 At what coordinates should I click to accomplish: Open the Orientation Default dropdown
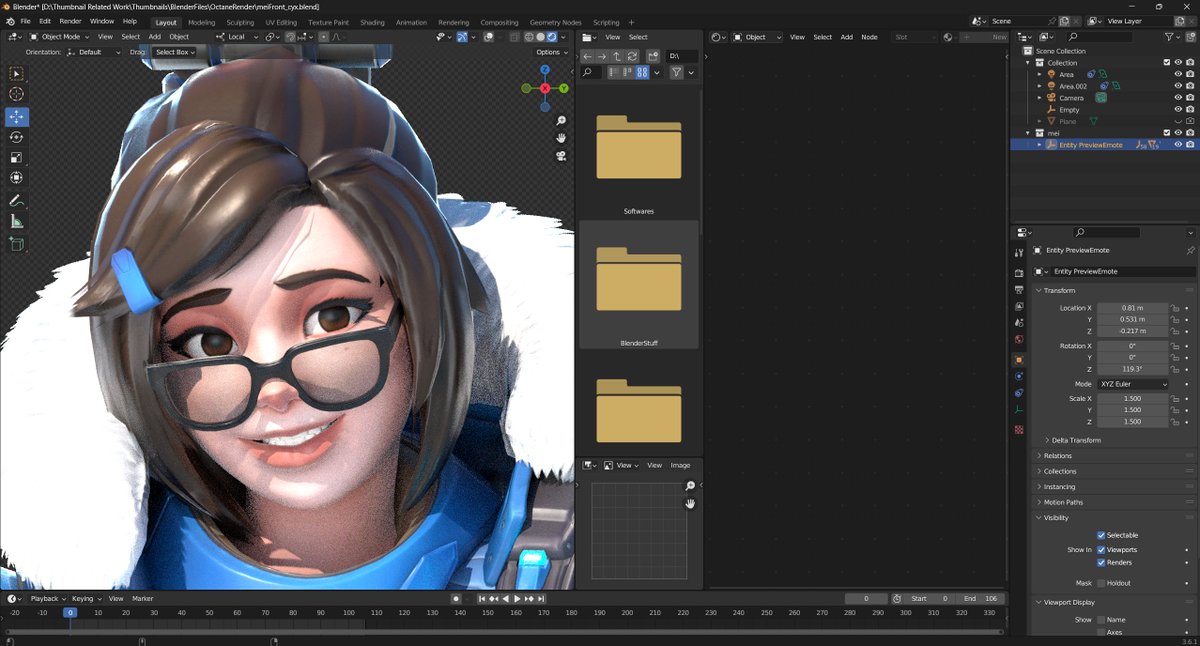94,52
